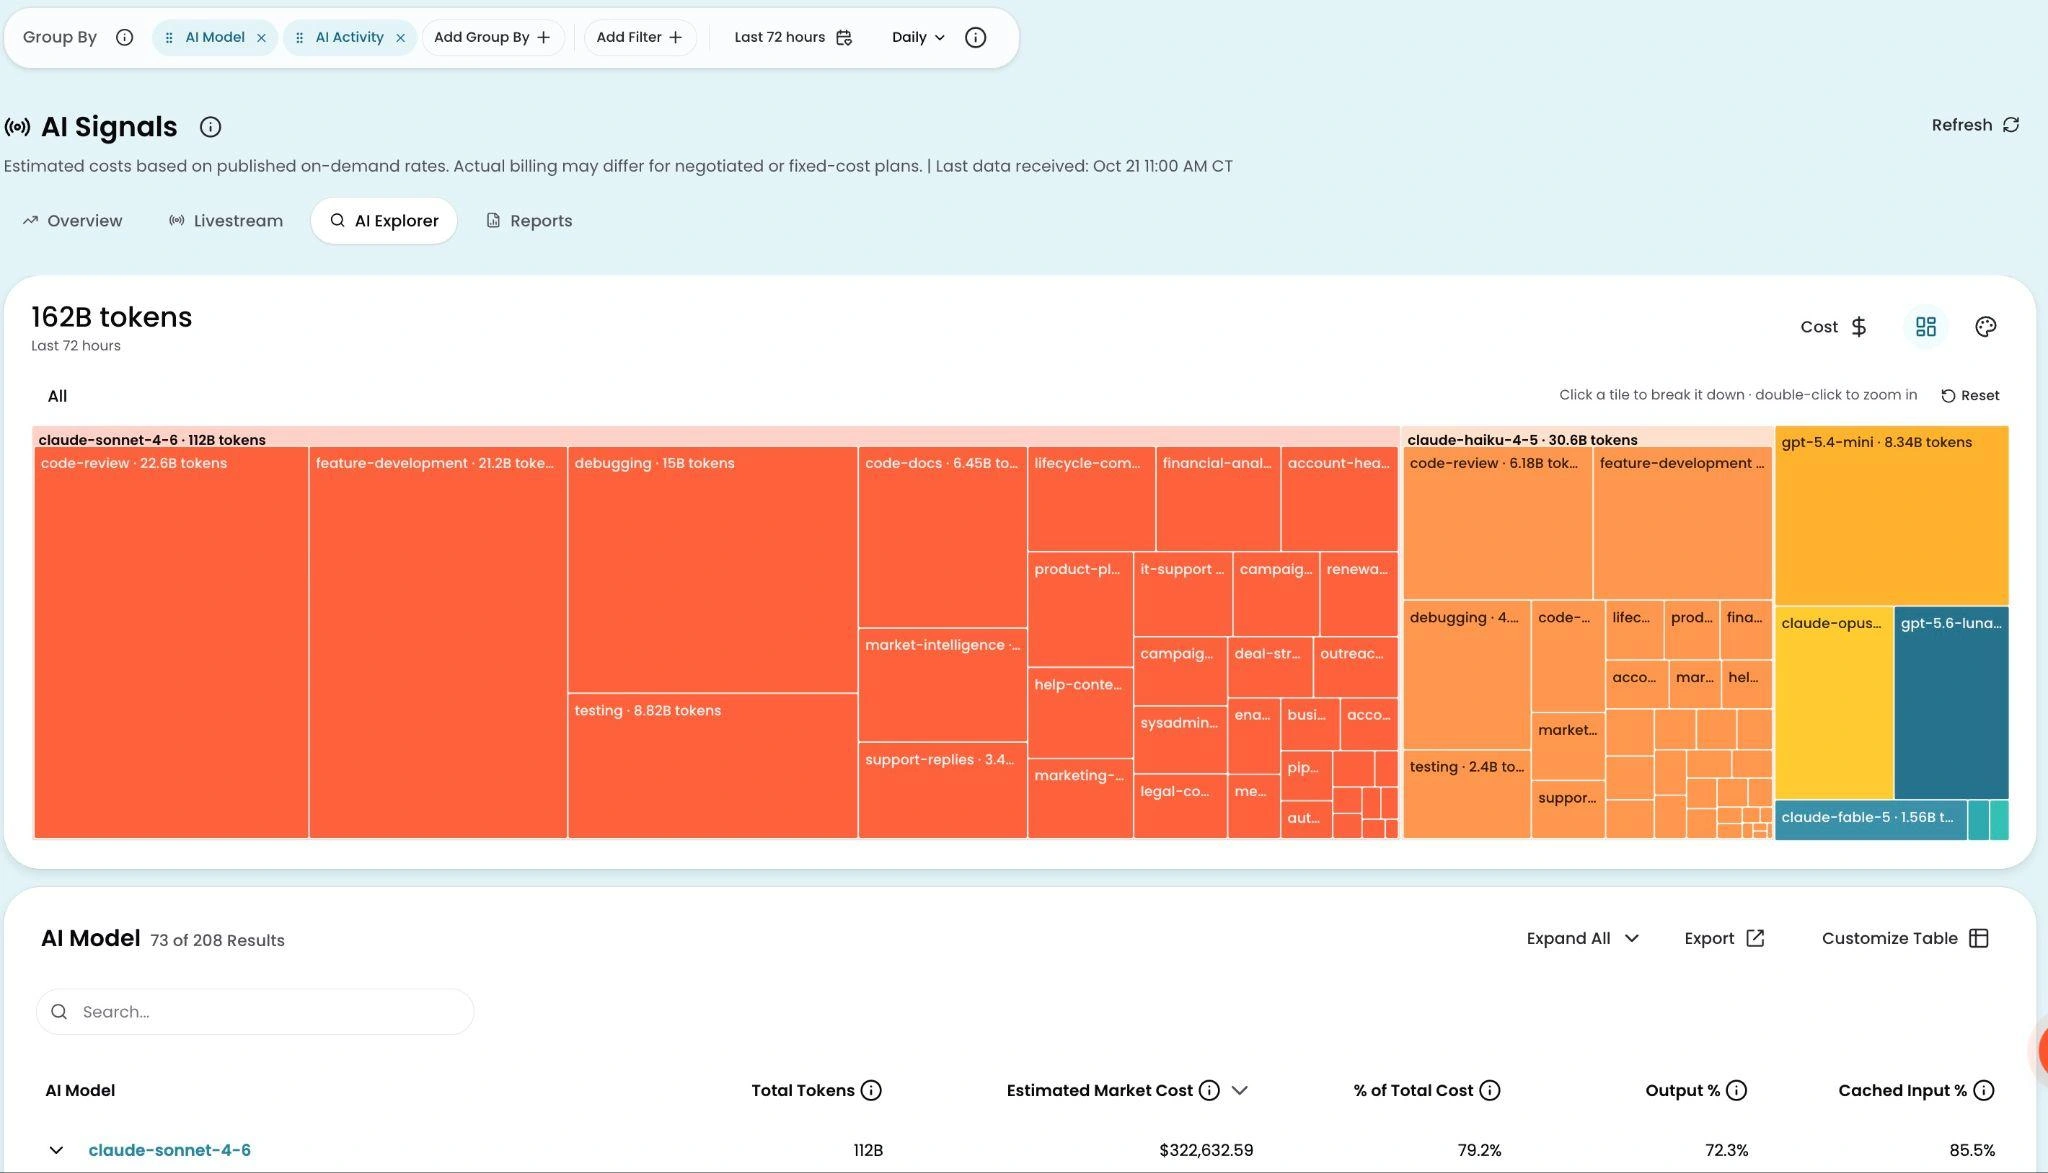This screenshot has width=2048, height=1173.
Task: Select the treemap grid view icon
Action: pos(1925,327)
